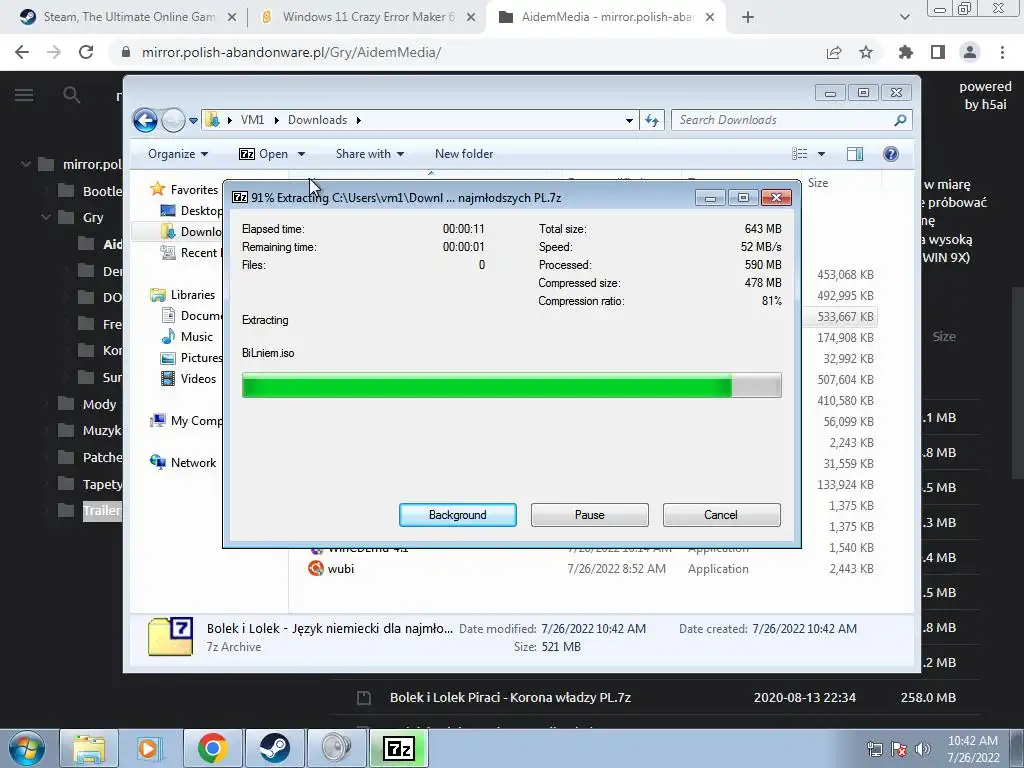Toggle Chrome side panel icon

click(x=938, y=52)
